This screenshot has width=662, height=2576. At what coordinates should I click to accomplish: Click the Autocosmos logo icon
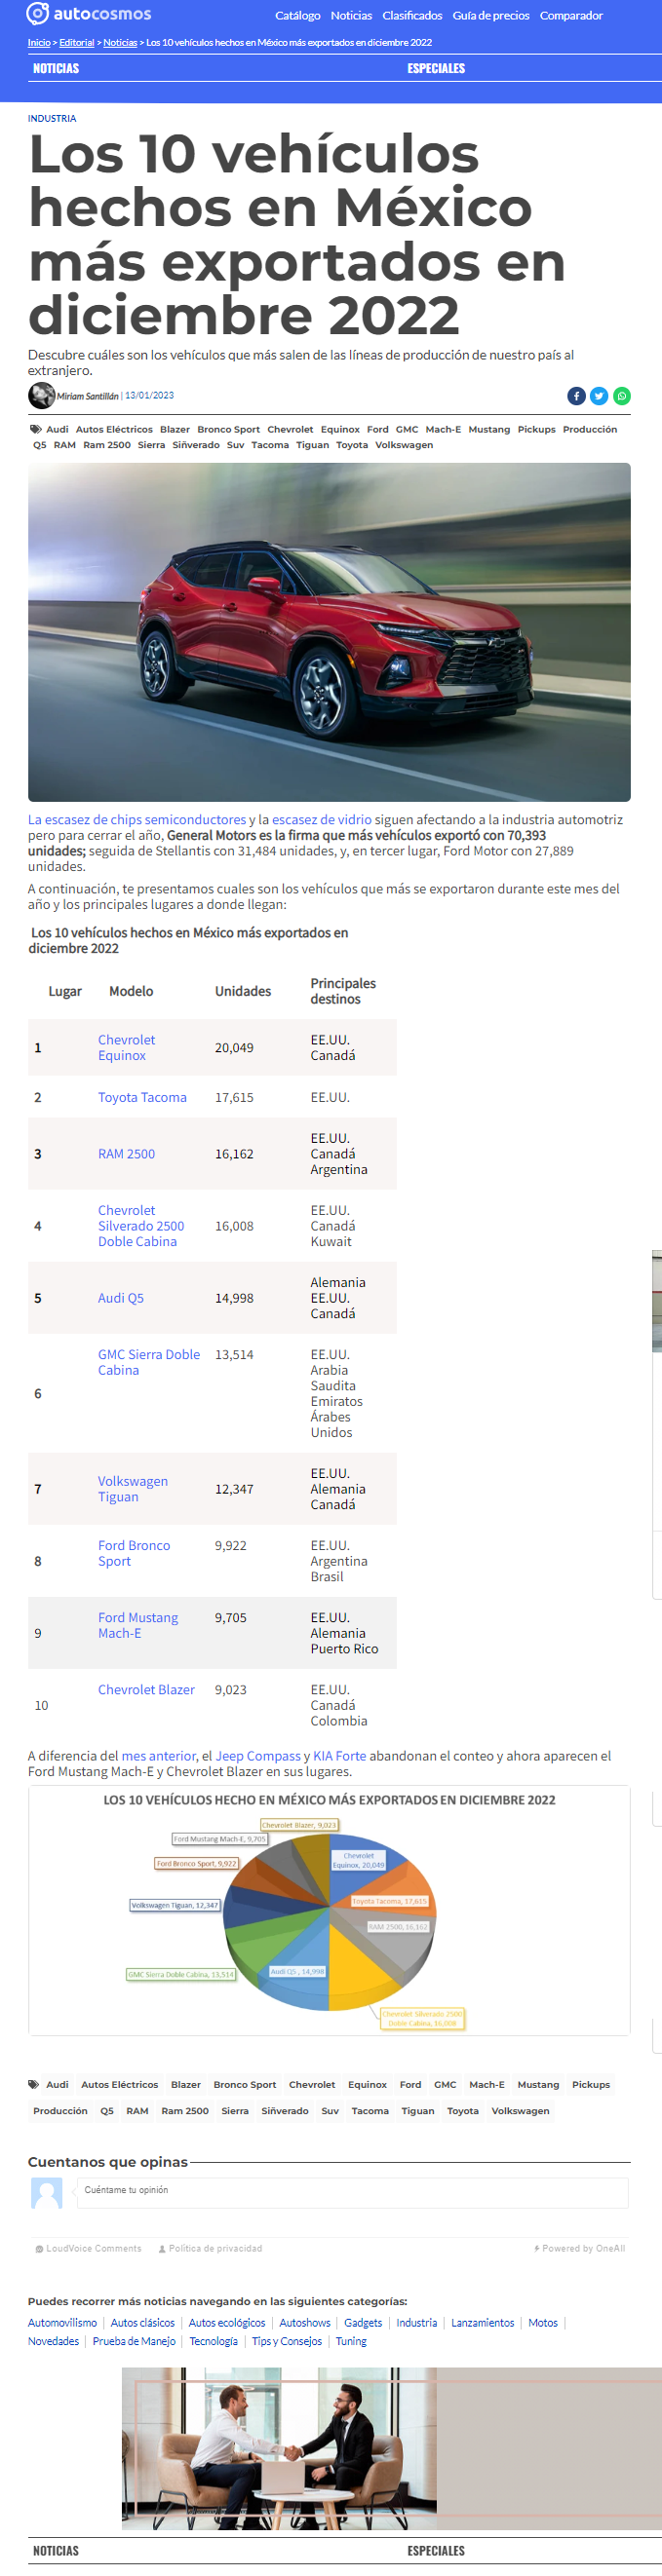[x=38, y=14]
